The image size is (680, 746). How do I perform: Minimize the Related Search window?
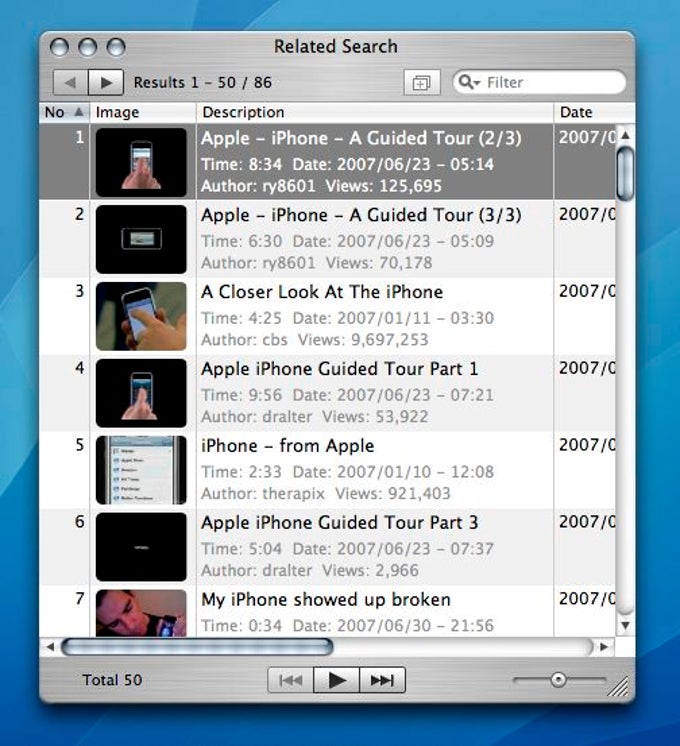tap(88, 47)
